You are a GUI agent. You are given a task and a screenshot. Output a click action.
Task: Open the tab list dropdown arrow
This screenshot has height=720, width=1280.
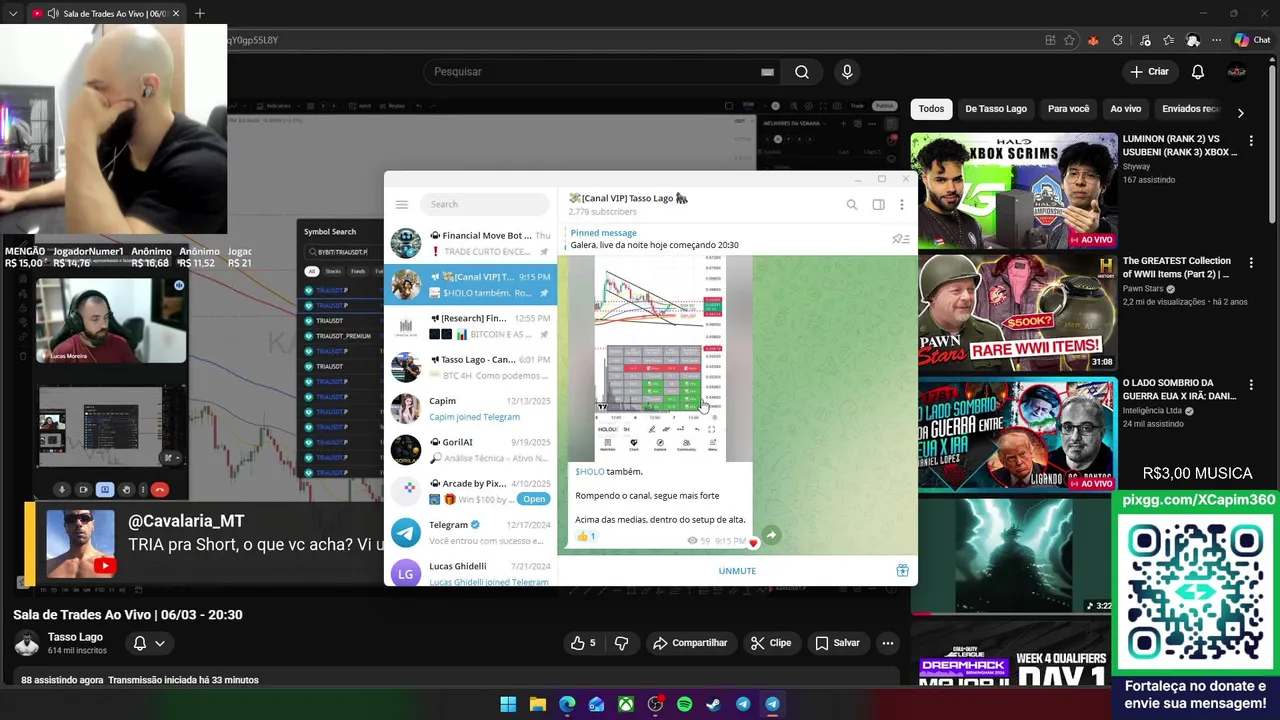pyautogui.click(x=13, y=14)
